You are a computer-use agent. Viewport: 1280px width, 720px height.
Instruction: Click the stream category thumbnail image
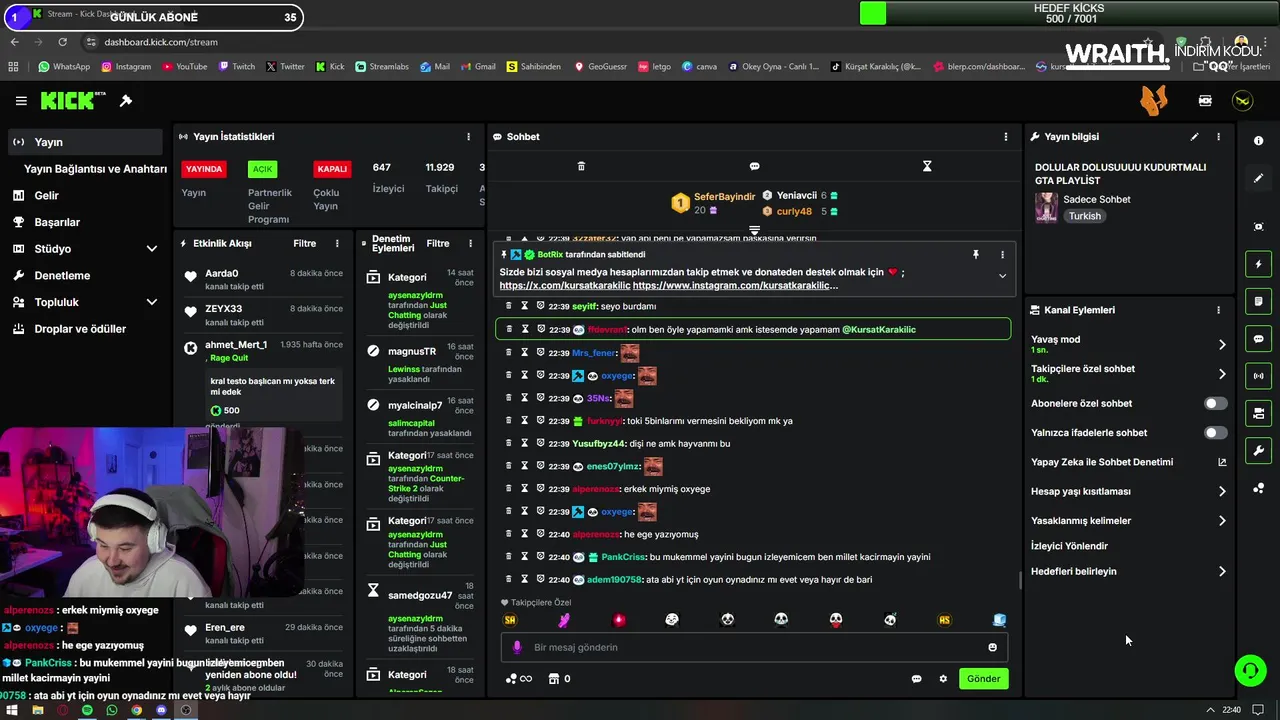[1046, 207]
